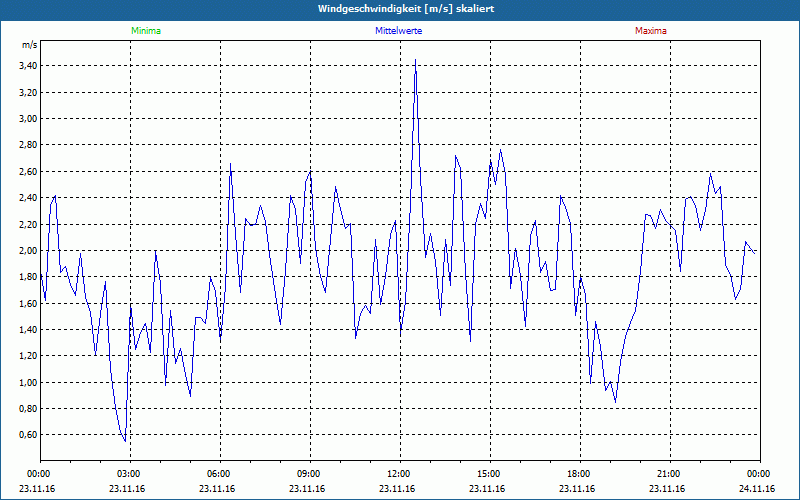The image size is (800, 500).
Task: Select the red Maxima legend label
Action: pos(651,31)
